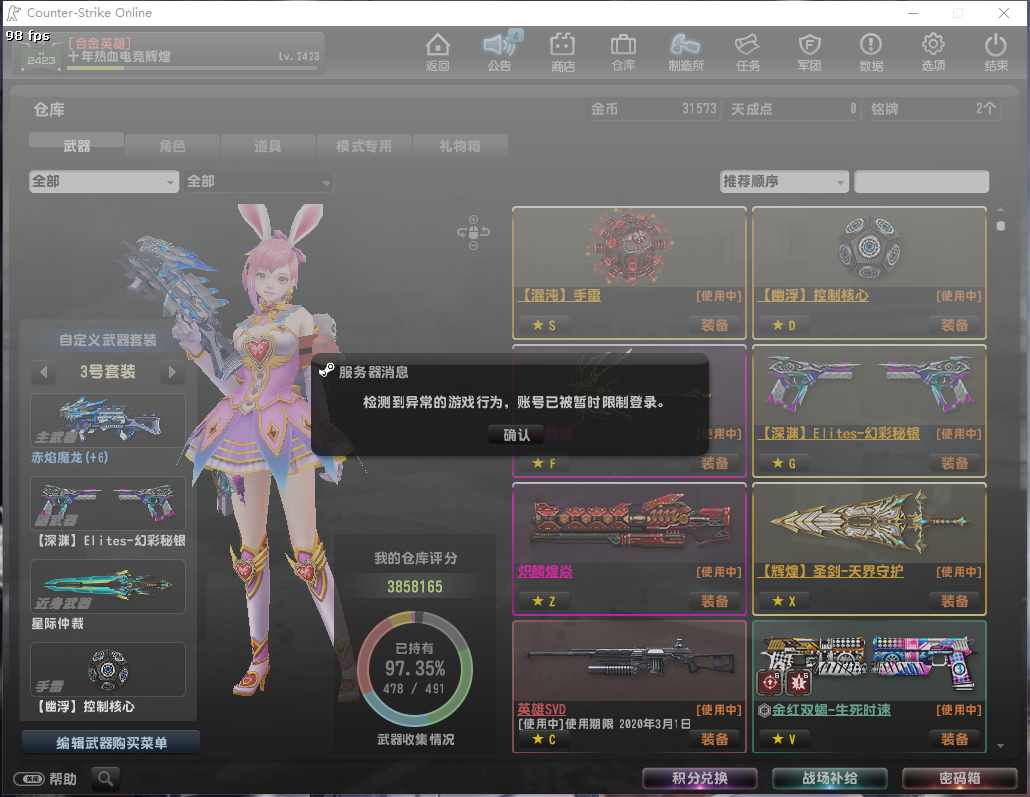
Task: Go back using the 返回 home icon
Action: 437,53
